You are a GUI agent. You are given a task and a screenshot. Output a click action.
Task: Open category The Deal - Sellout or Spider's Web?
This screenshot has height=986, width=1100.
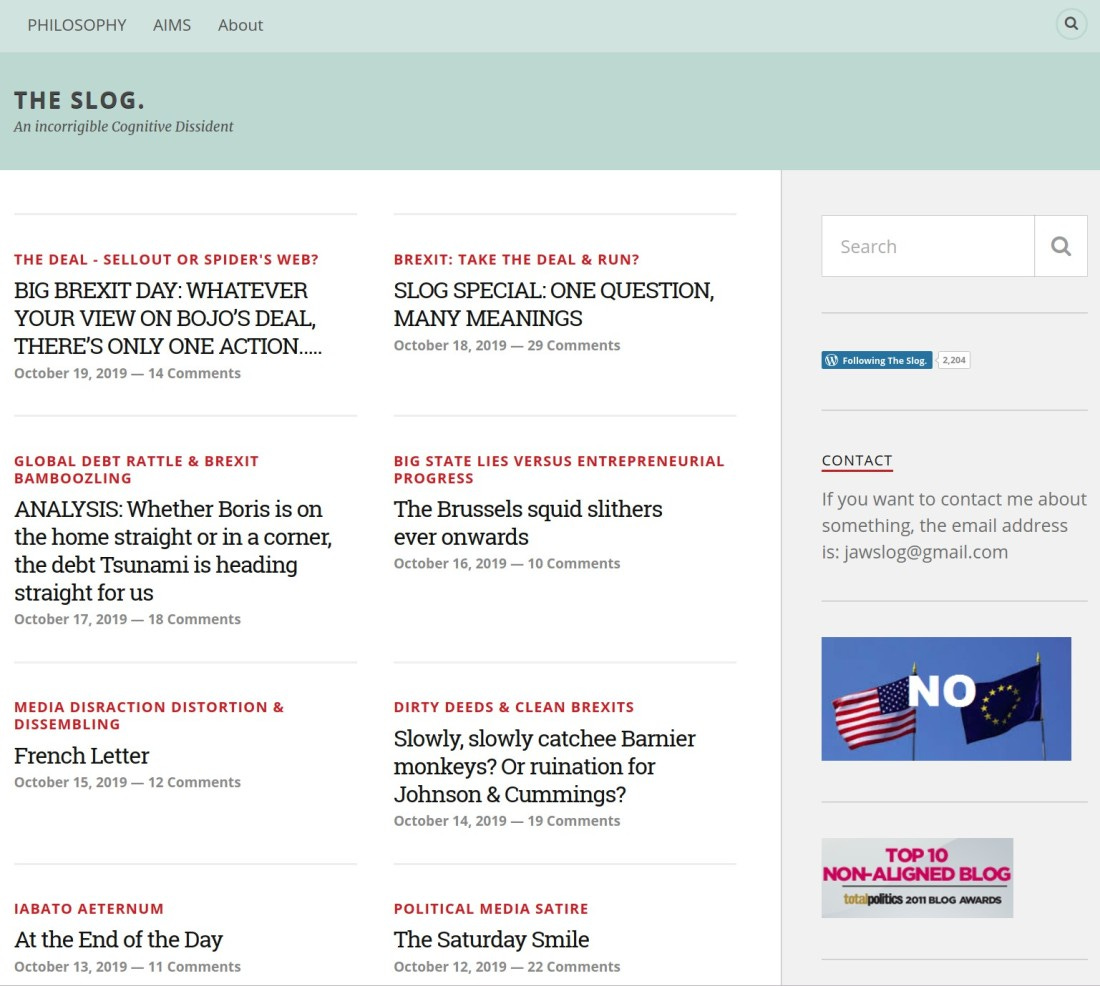(x=166, y=260)
